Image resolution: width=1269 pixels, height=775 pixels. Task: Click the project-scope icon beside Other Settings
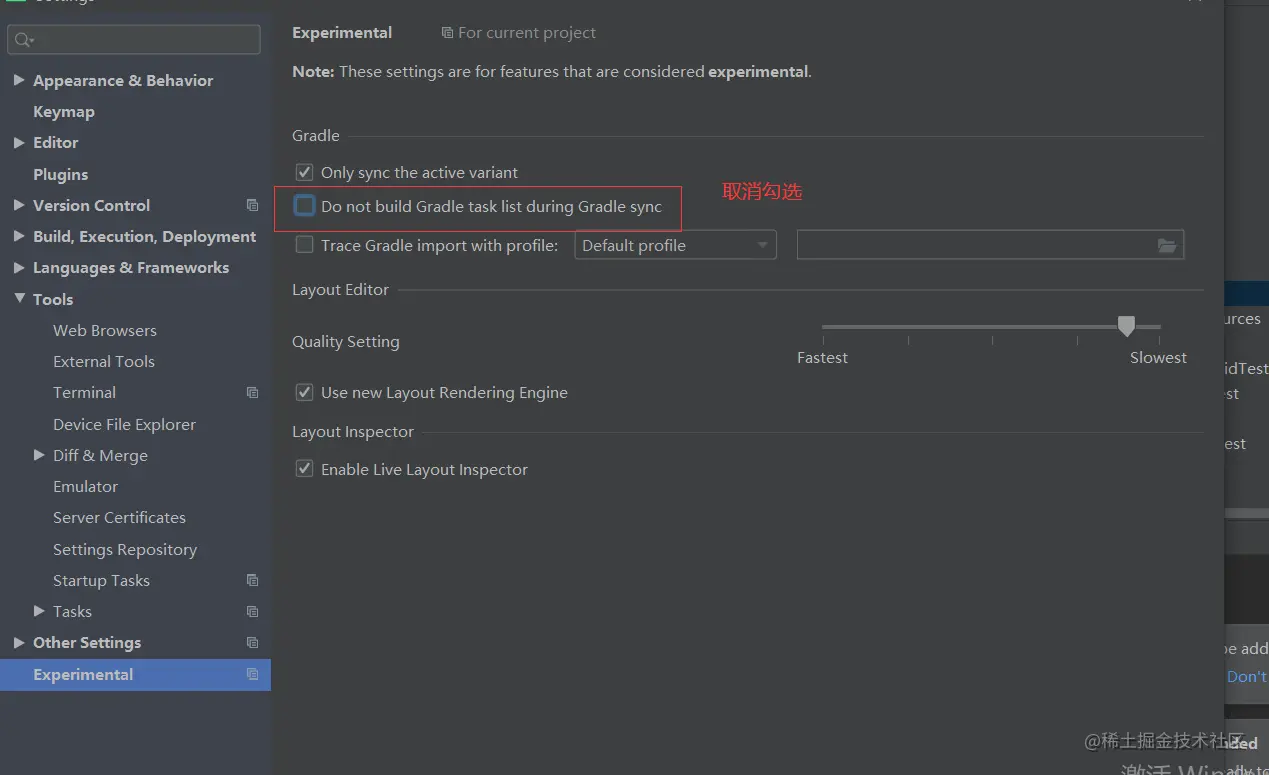point(252,642)
